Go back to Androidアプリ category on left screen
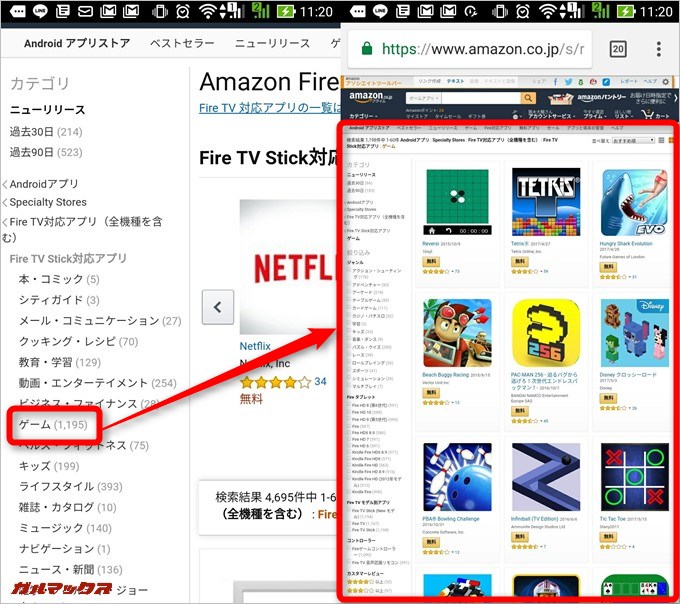 (44, 184)
